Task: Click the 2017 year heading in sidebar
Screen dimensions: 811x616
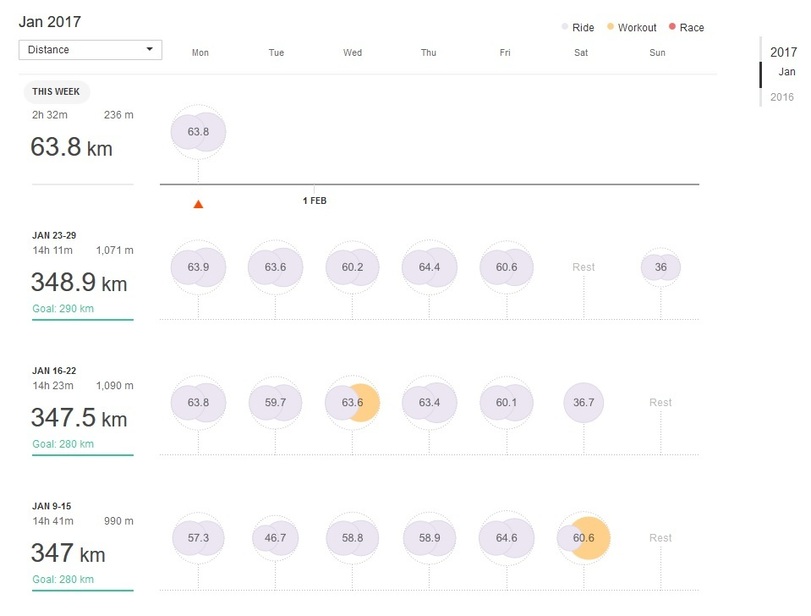Action: coord(783,52)
